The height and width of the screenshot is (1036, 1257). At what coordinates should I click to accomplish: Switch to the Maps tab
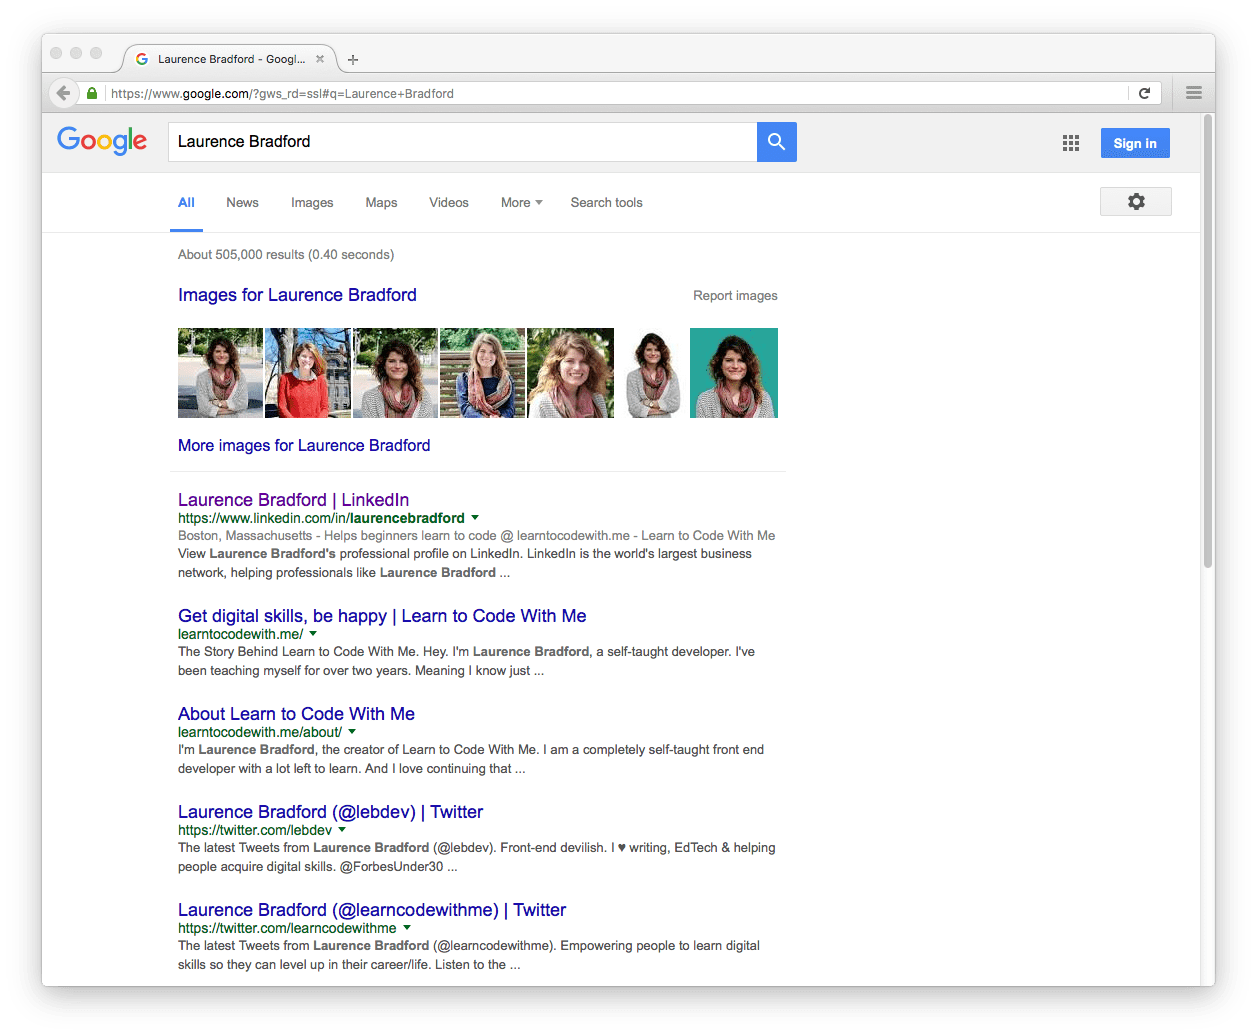pos(381,202)
